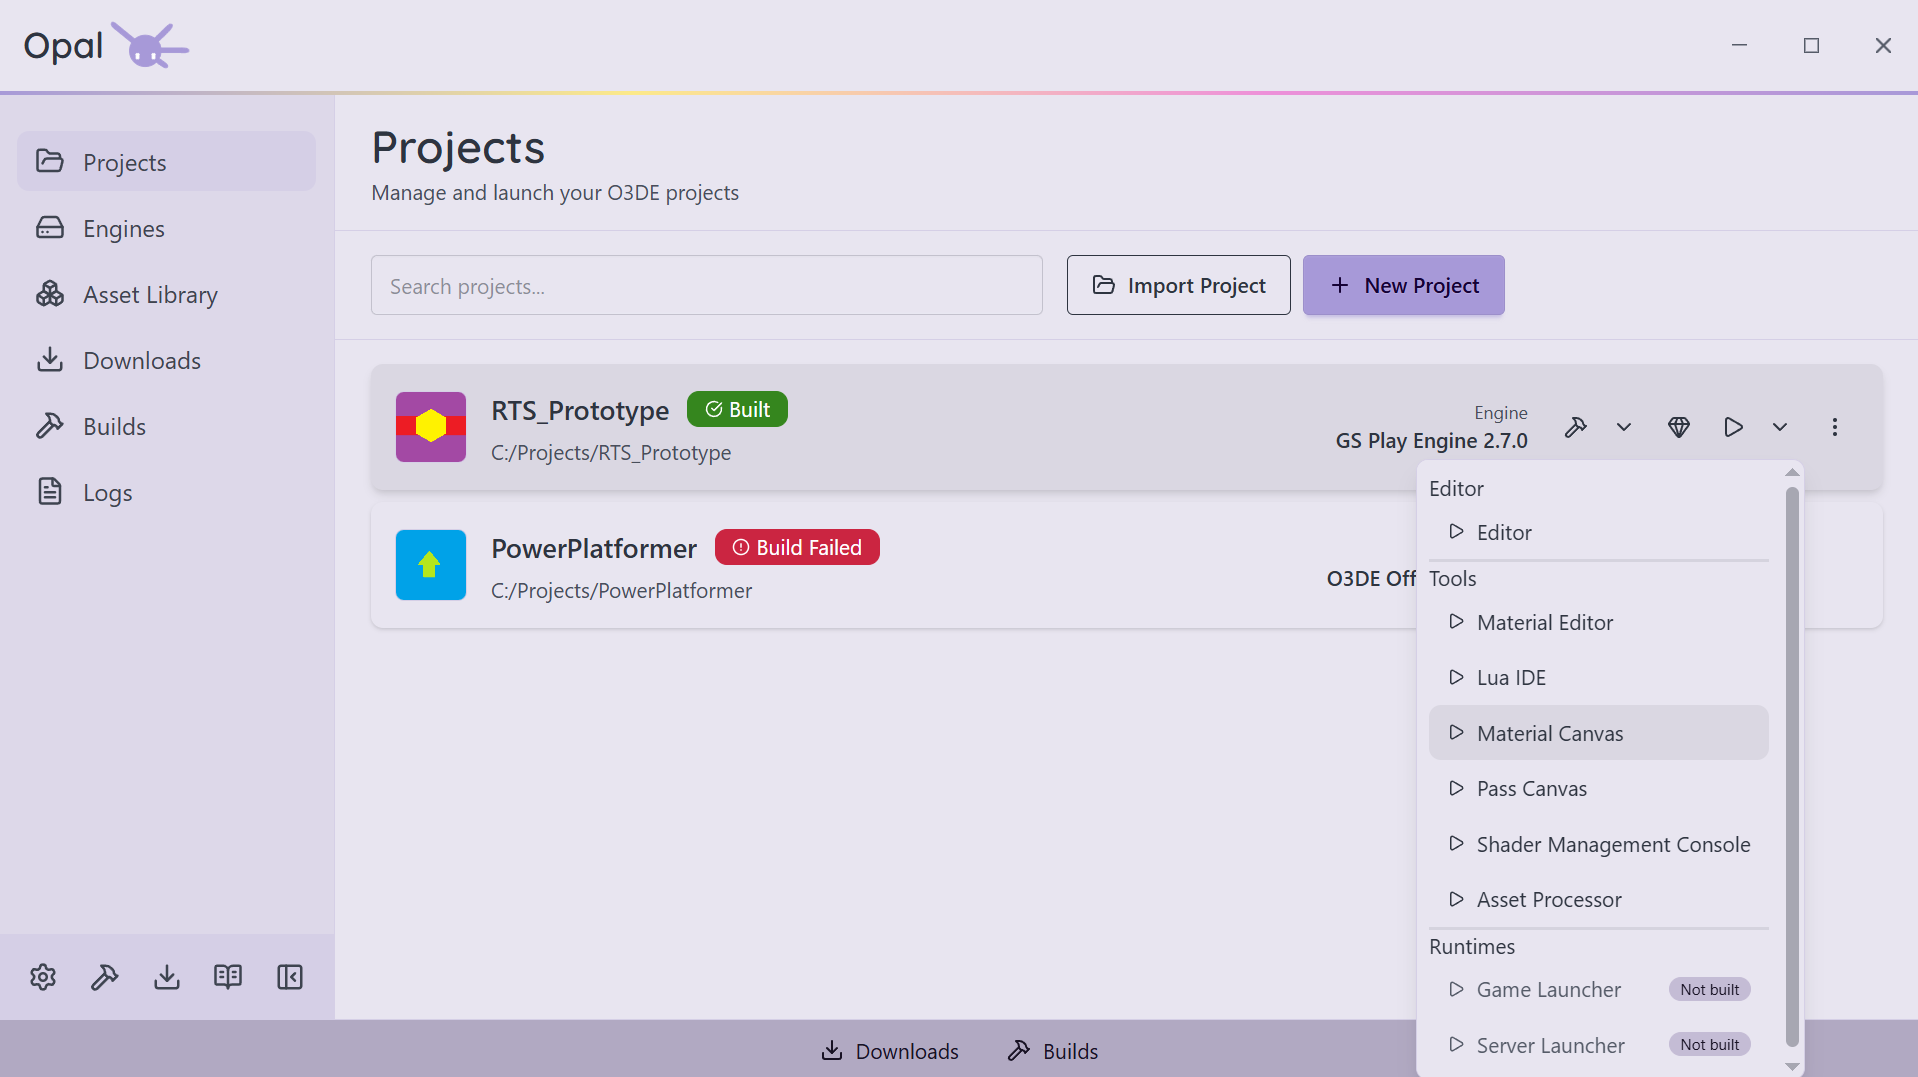1918x1077 pixels.
Task: Click the scroll down arrow in launch menu
Action: tap(1792, 1067)
